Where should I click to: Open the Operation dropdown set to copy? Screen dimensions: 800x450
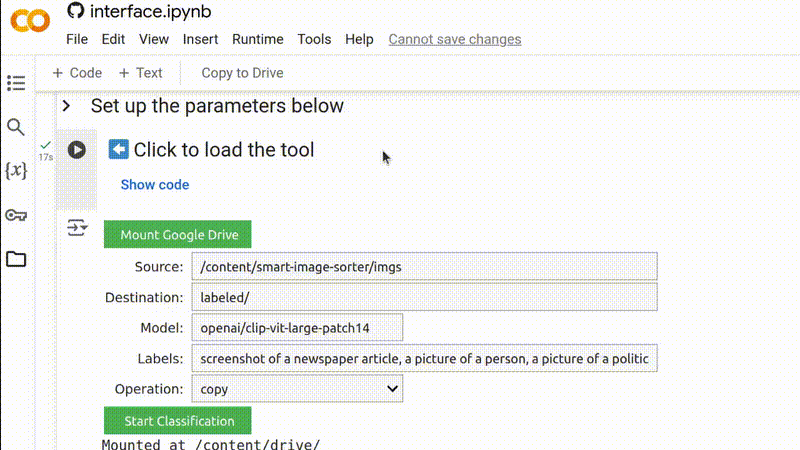tap(297, 389)
